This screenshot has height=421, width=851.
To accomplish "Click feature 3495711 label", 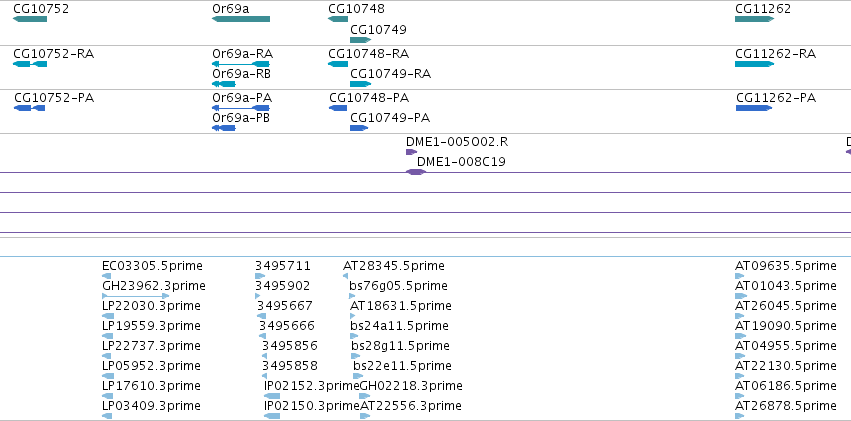I will (x=283, y=266).
